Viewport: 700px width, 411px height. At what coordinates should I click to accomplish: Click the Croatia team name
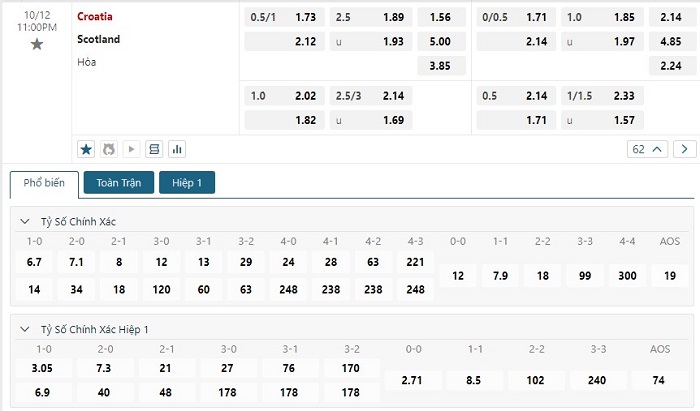(95, 17)
